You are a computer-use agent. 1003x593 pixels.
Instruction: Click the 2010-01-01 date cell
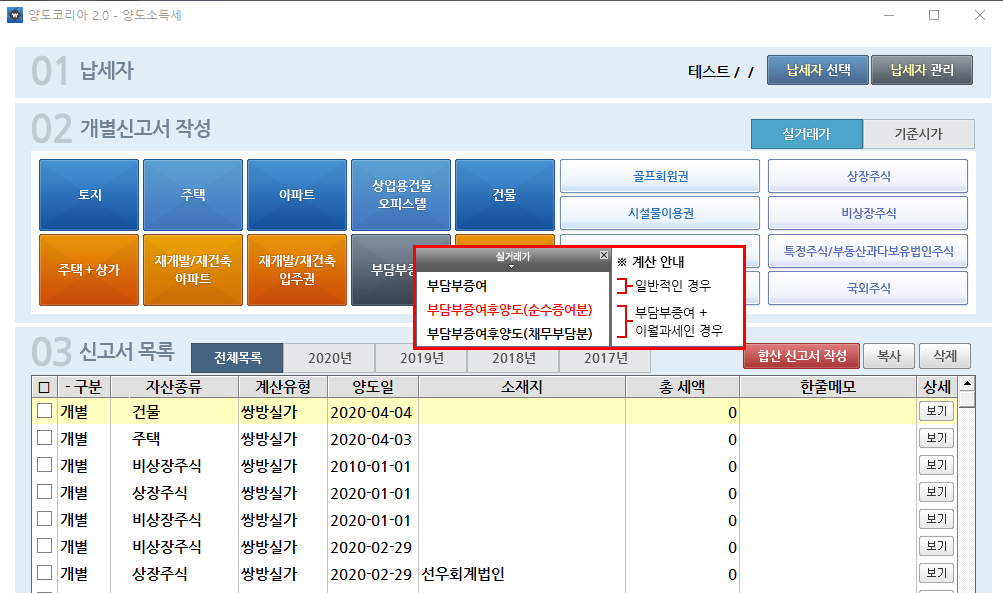[x=371, y=466]
